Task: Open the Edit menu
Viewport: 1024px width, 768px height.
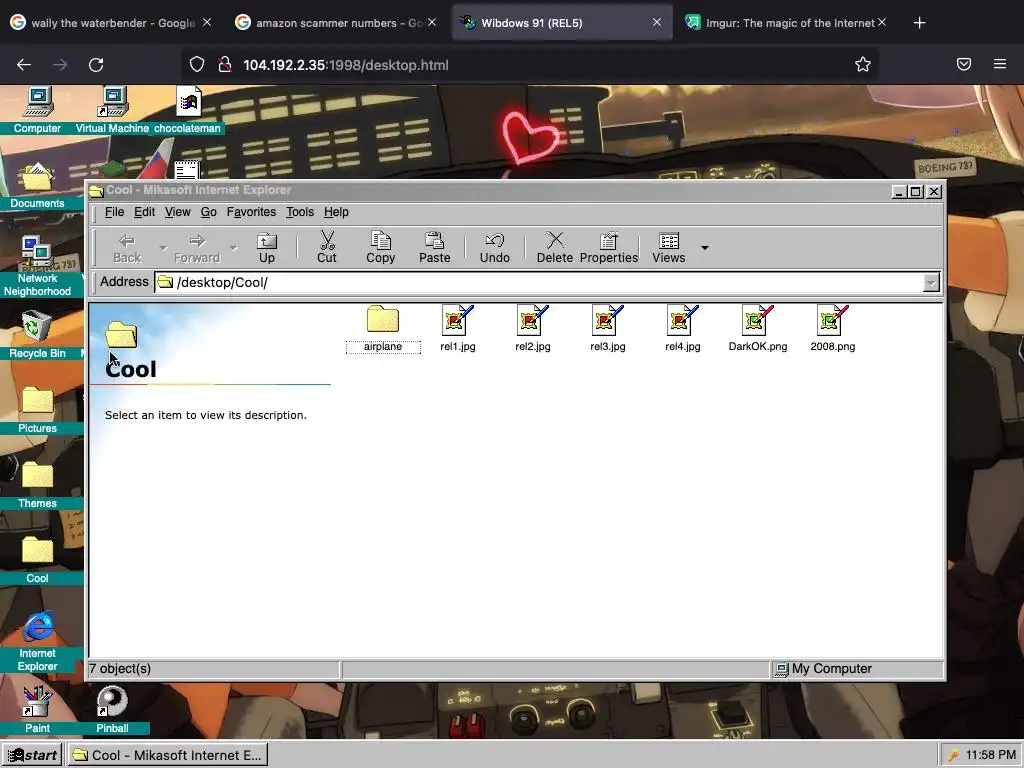Action: (x=144, y=212)
